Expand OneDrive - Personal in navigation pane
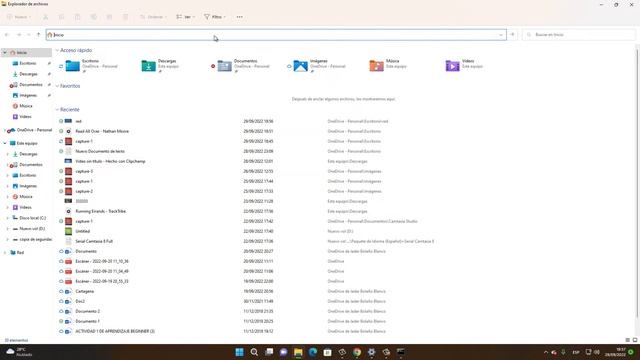 pos(5,130)
